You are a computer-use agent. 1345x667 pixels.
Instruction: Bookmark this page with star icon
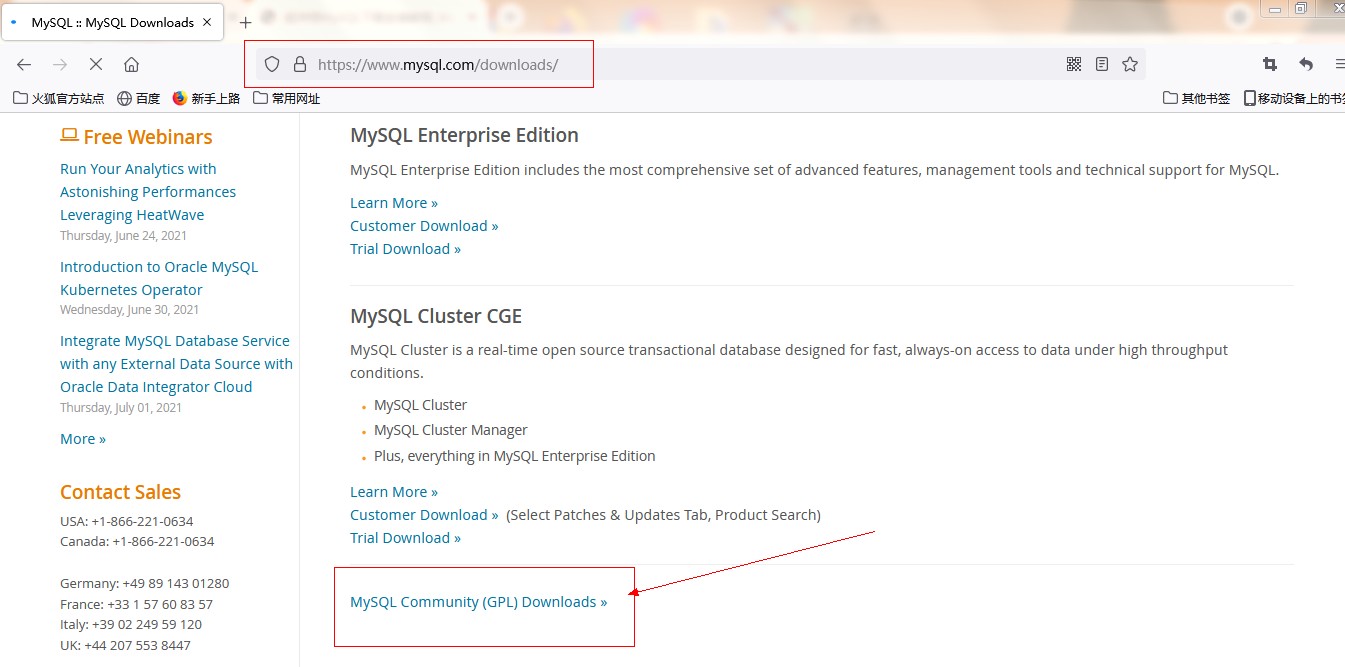pyautogui.click(x=1130, y=64)
